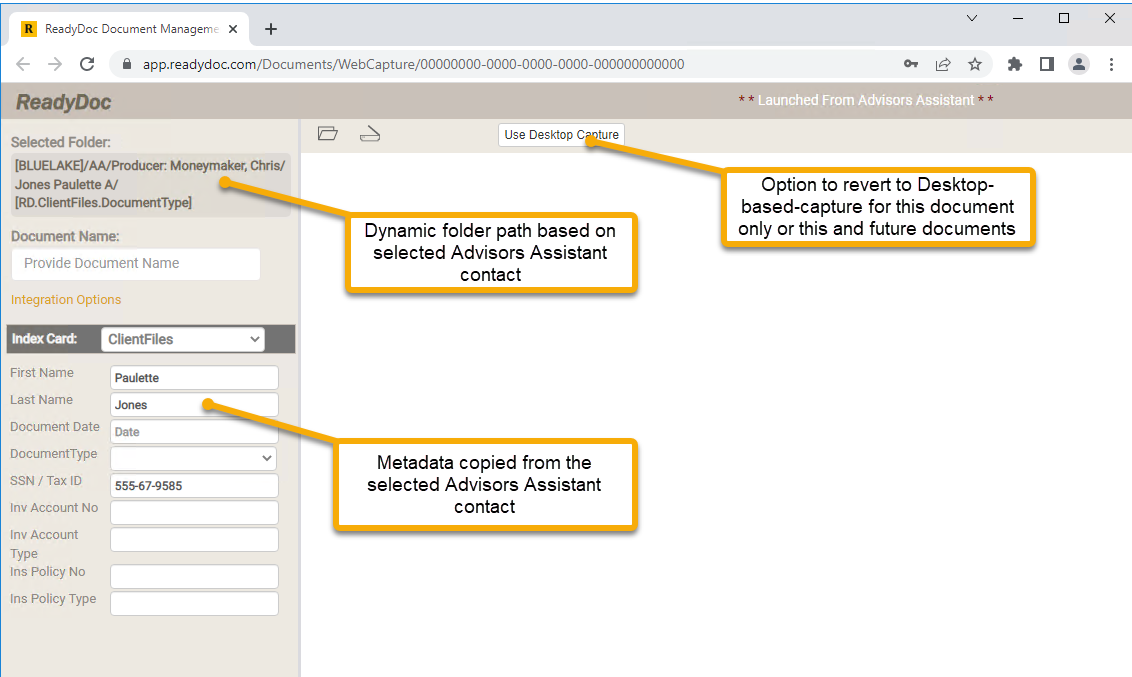Toggle the browser side panel
Screen dimensions: 1132x677
[x=1047, y=64]
